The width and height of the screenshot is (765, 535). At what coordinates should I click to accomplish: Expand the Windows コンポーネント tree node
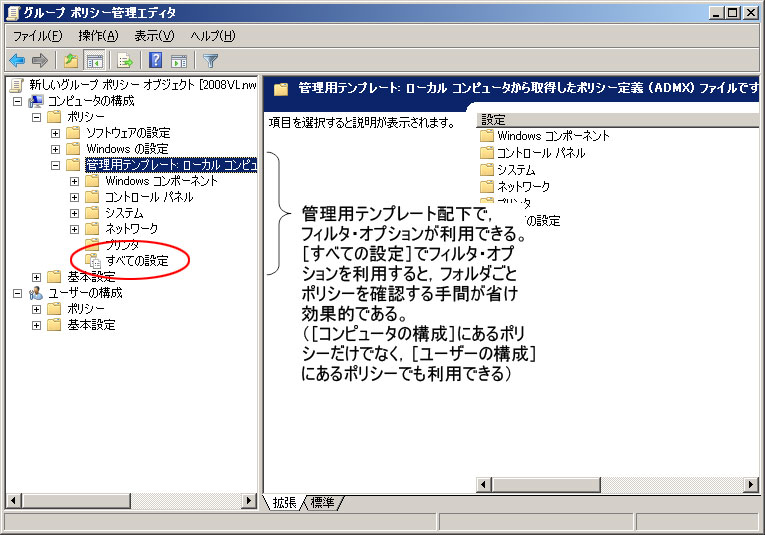pyautogui.click(x=75, y=181)
